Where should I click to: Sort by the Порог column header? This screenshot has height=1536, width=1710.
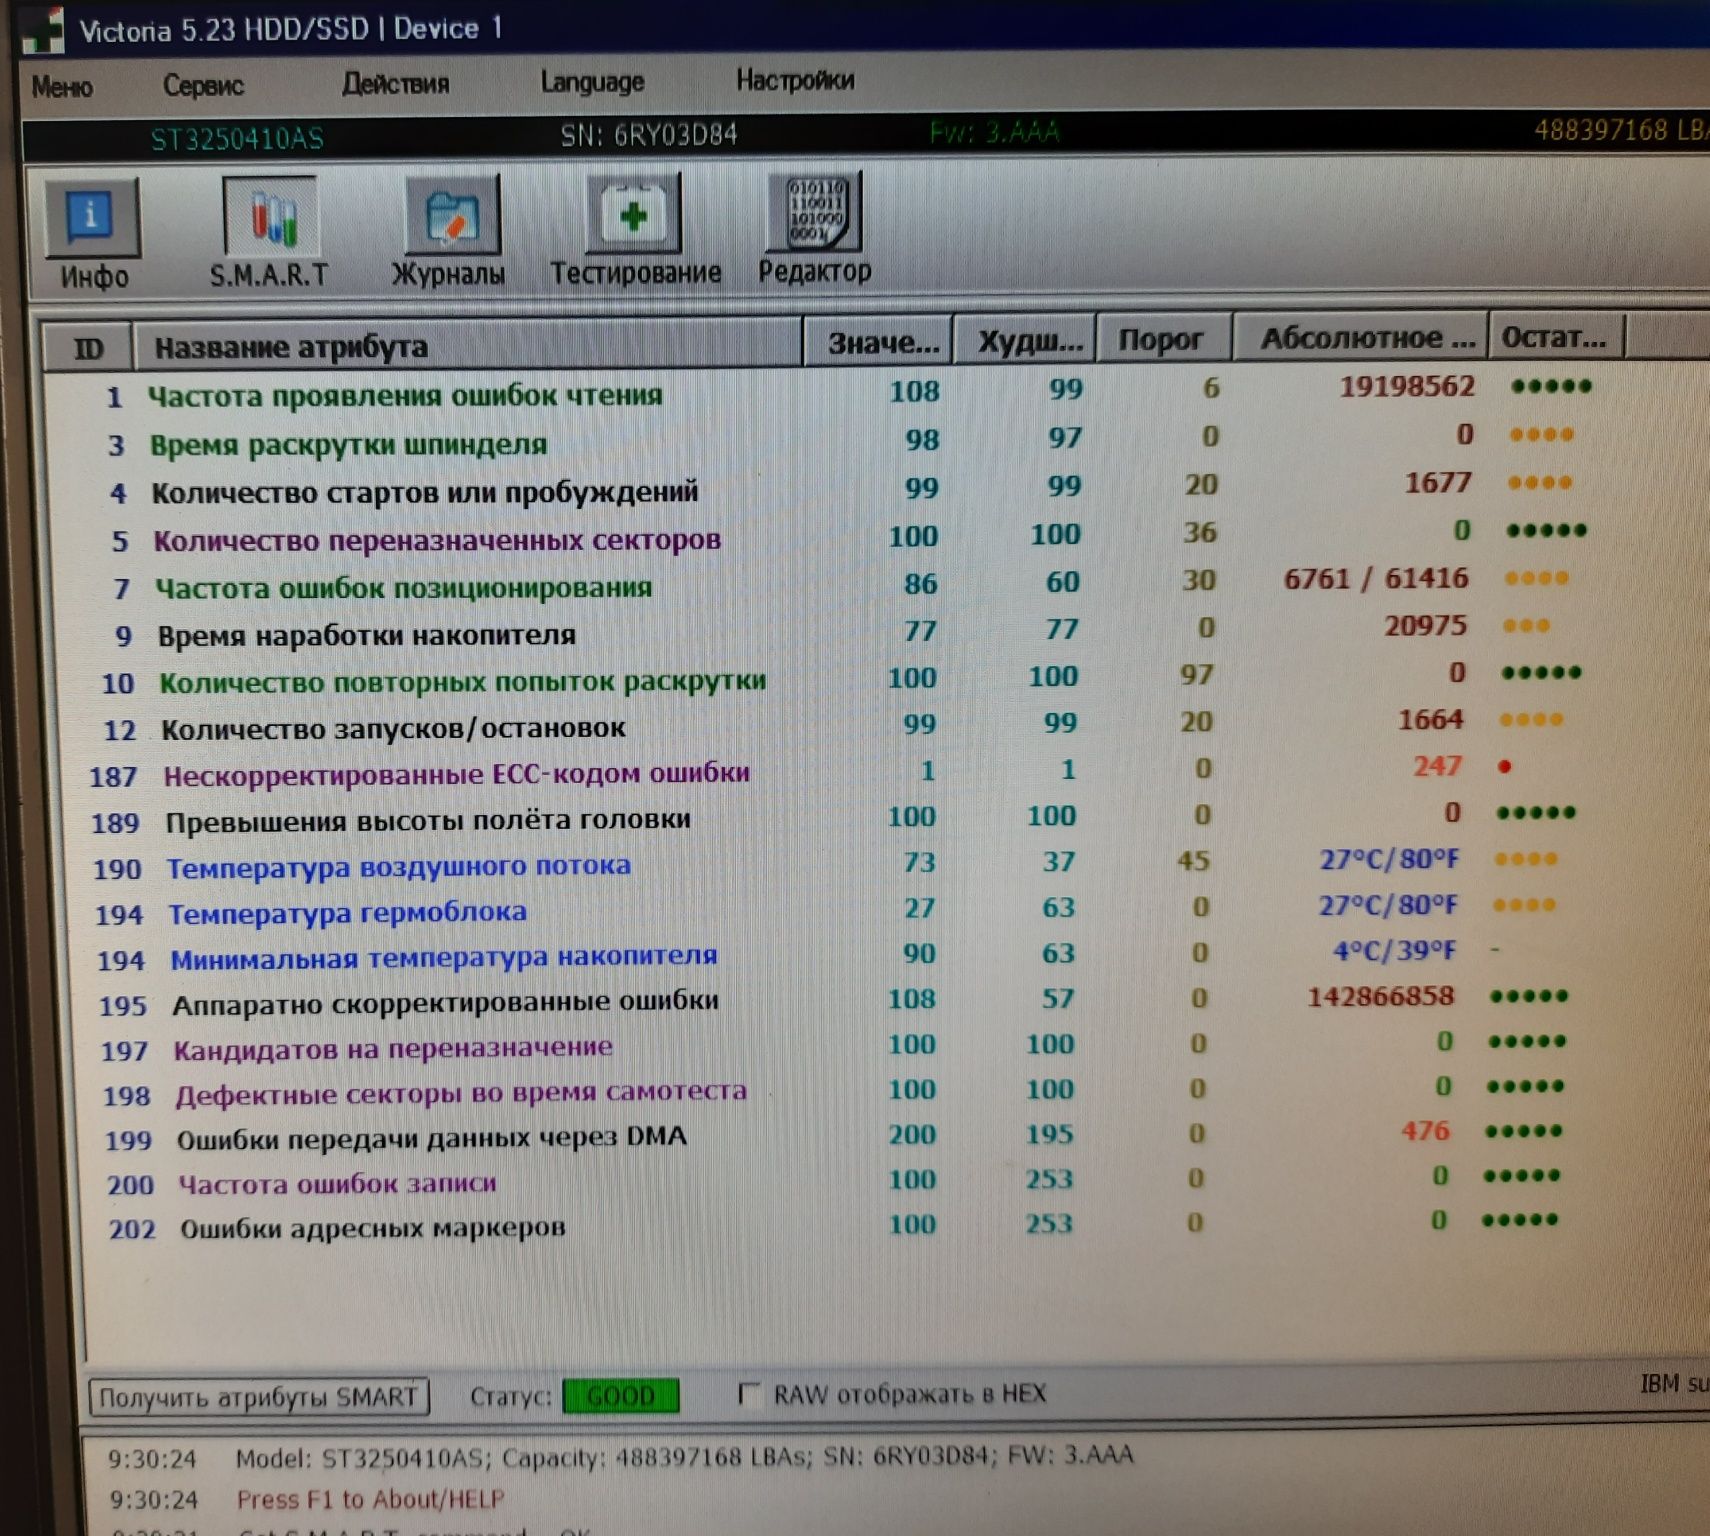pos(1163,339)
